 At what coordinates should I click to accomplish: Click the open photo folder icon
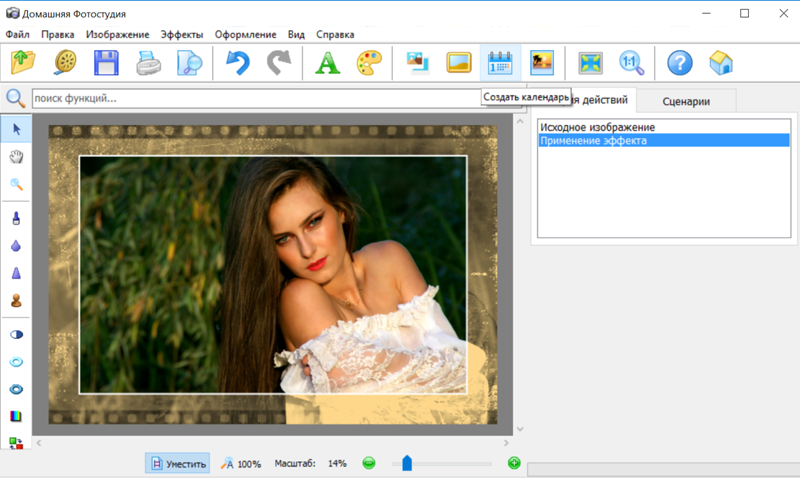24,63
